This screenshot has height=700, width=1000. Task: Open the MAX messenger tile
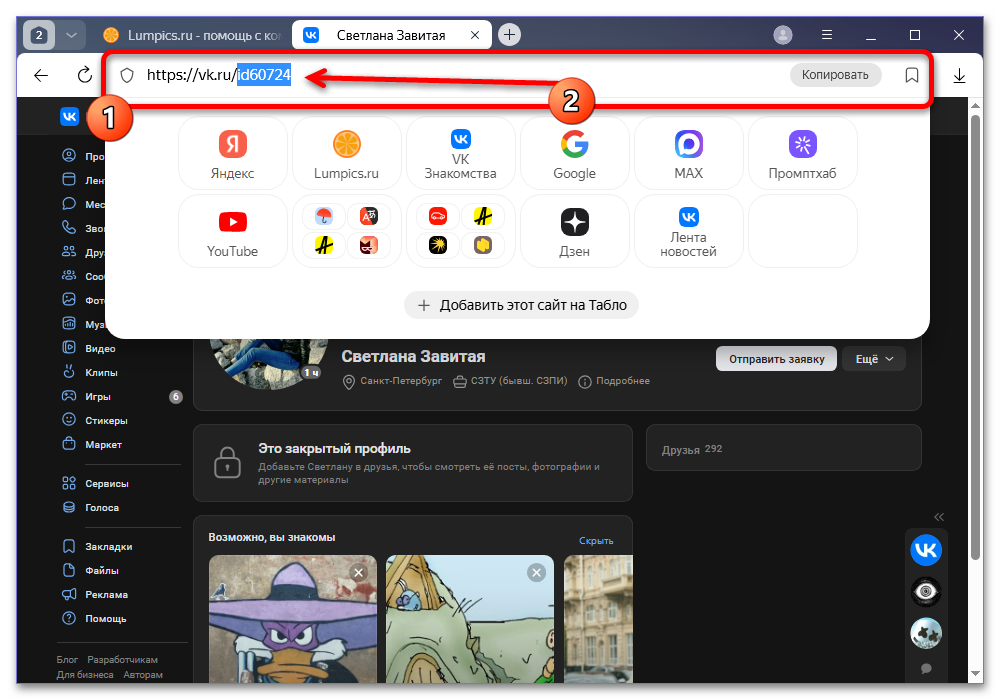coord(689,154)
